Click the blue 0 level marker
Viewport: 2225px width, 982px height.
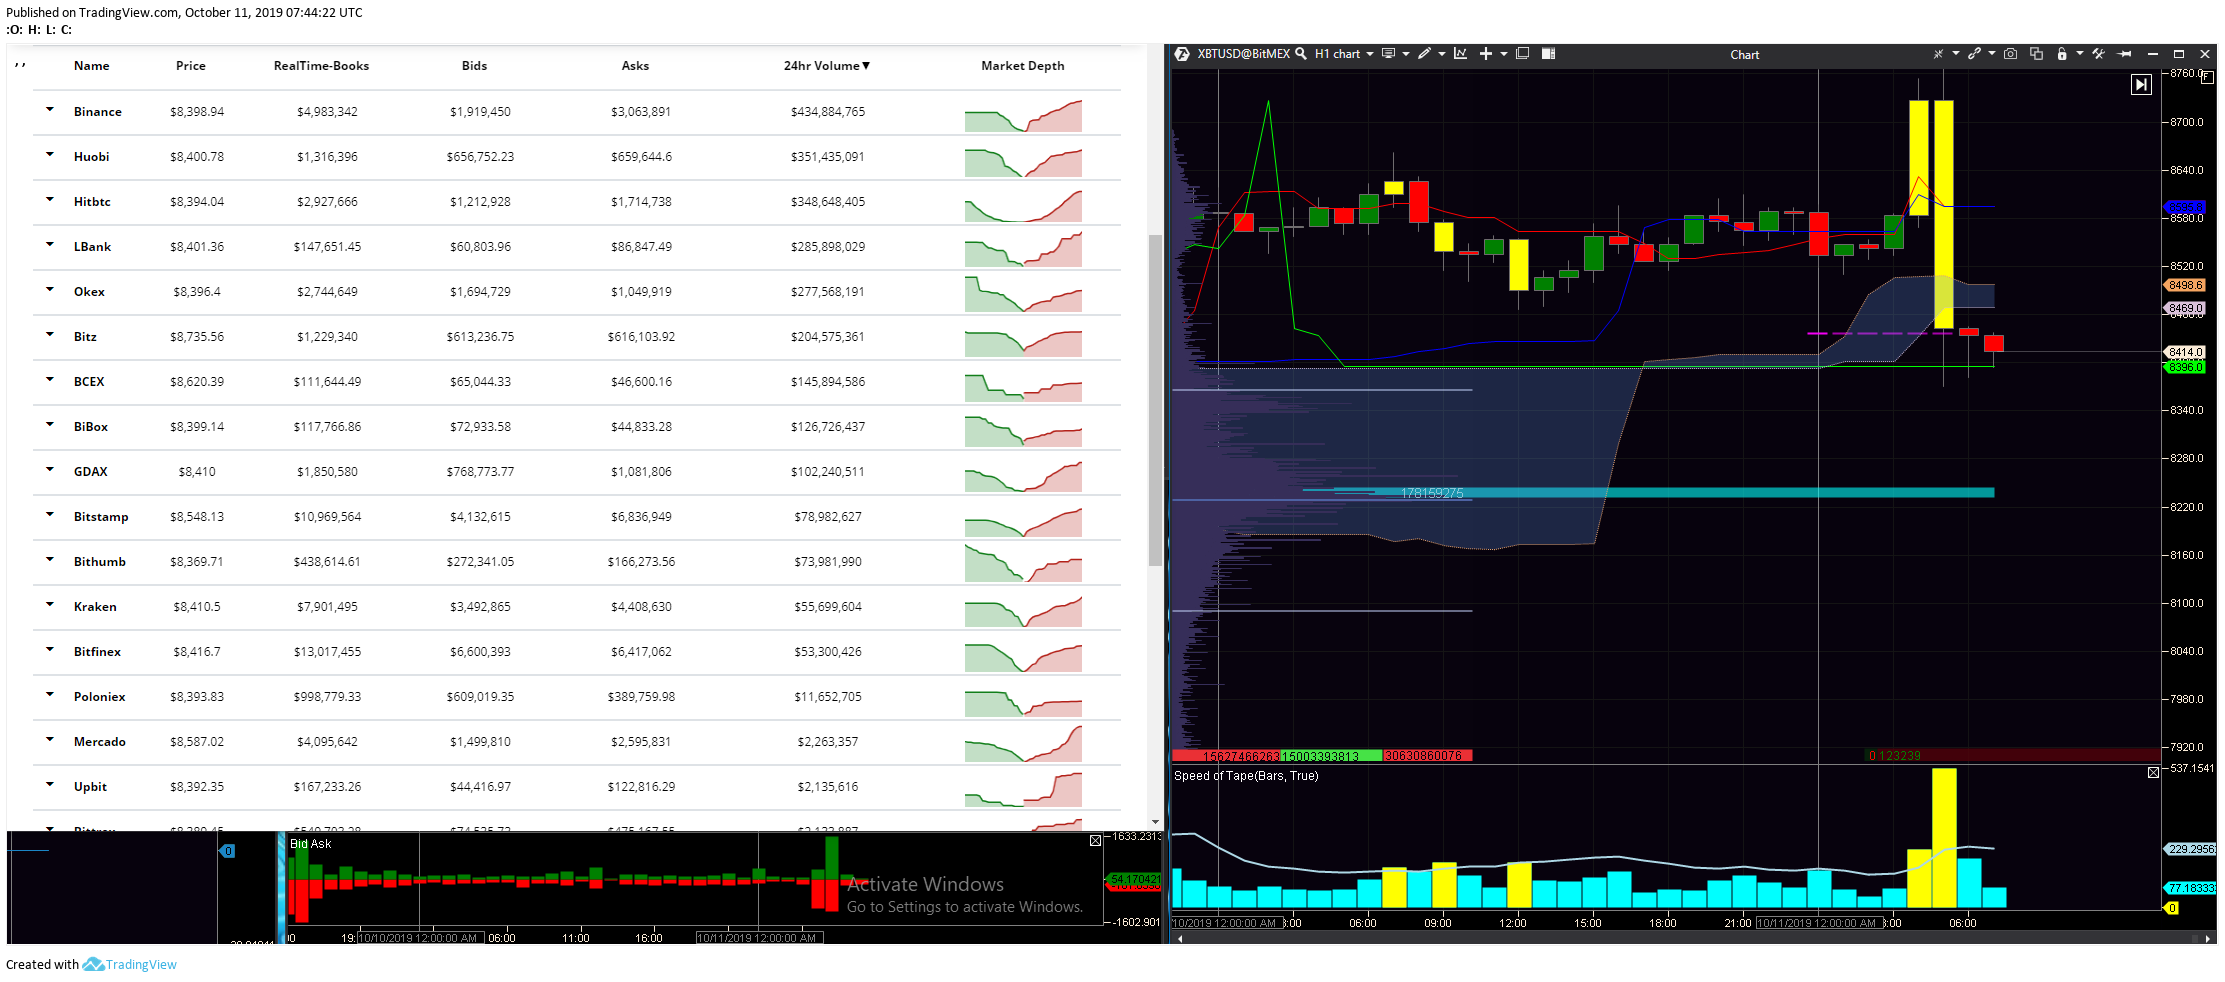[228, 851]
